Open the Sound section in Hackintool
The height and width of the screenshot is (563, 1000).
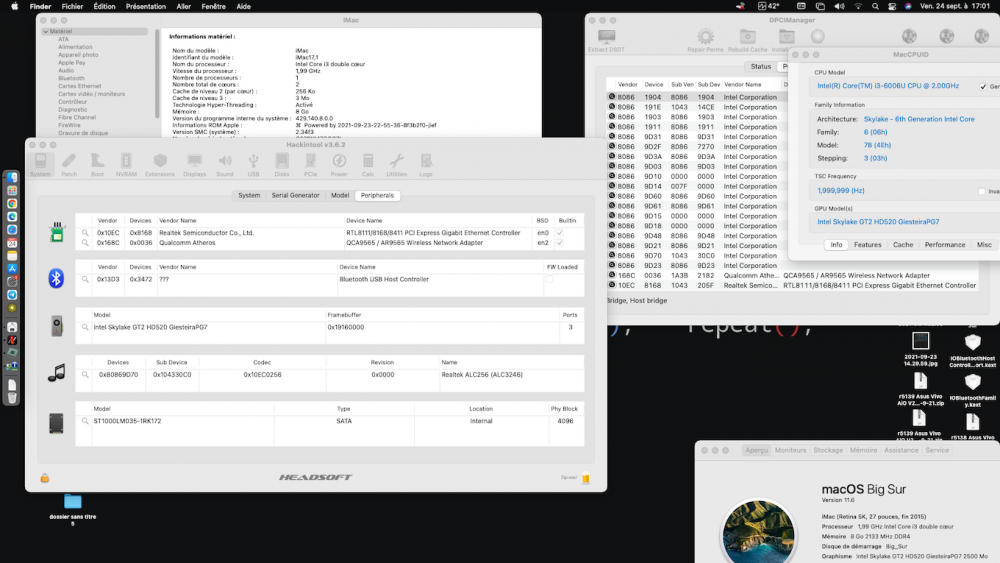(x=224, y=165)
